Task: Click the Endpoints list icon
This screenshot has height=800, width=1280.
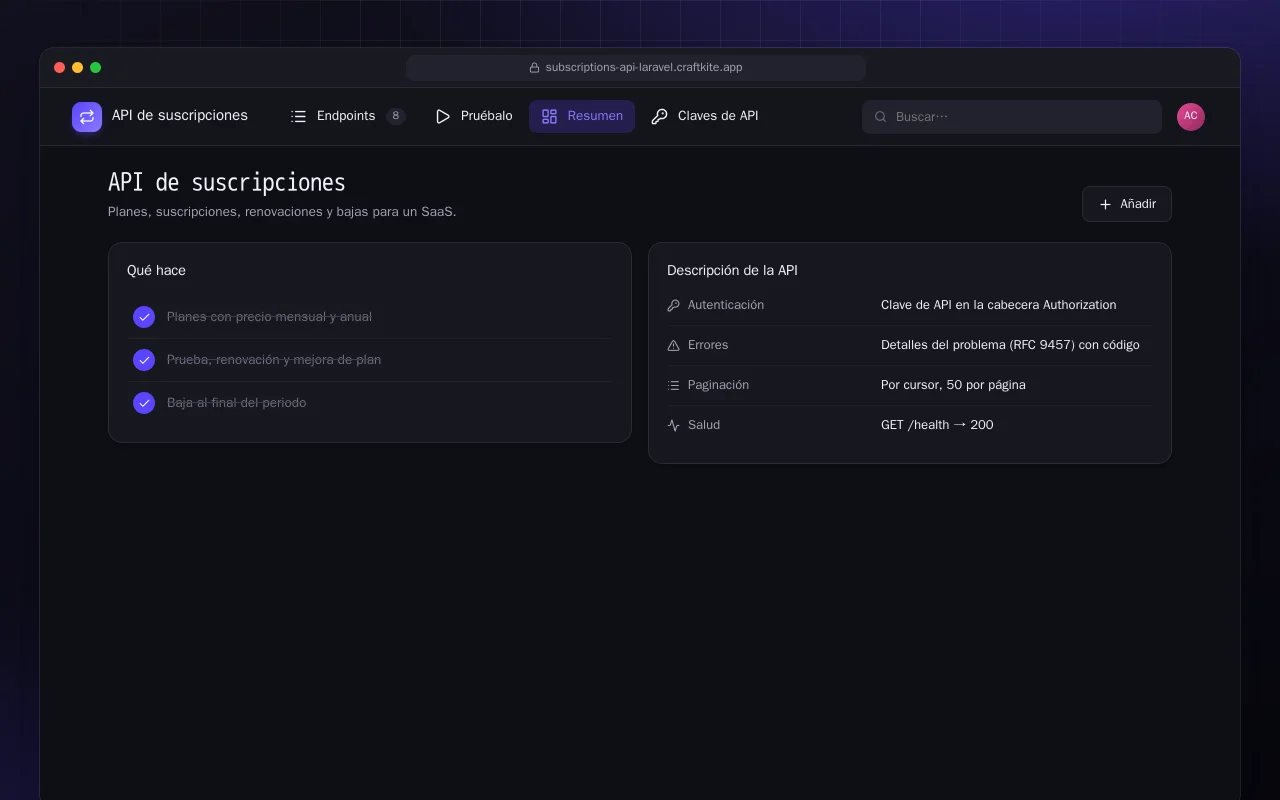Action: tap(298, 116)
